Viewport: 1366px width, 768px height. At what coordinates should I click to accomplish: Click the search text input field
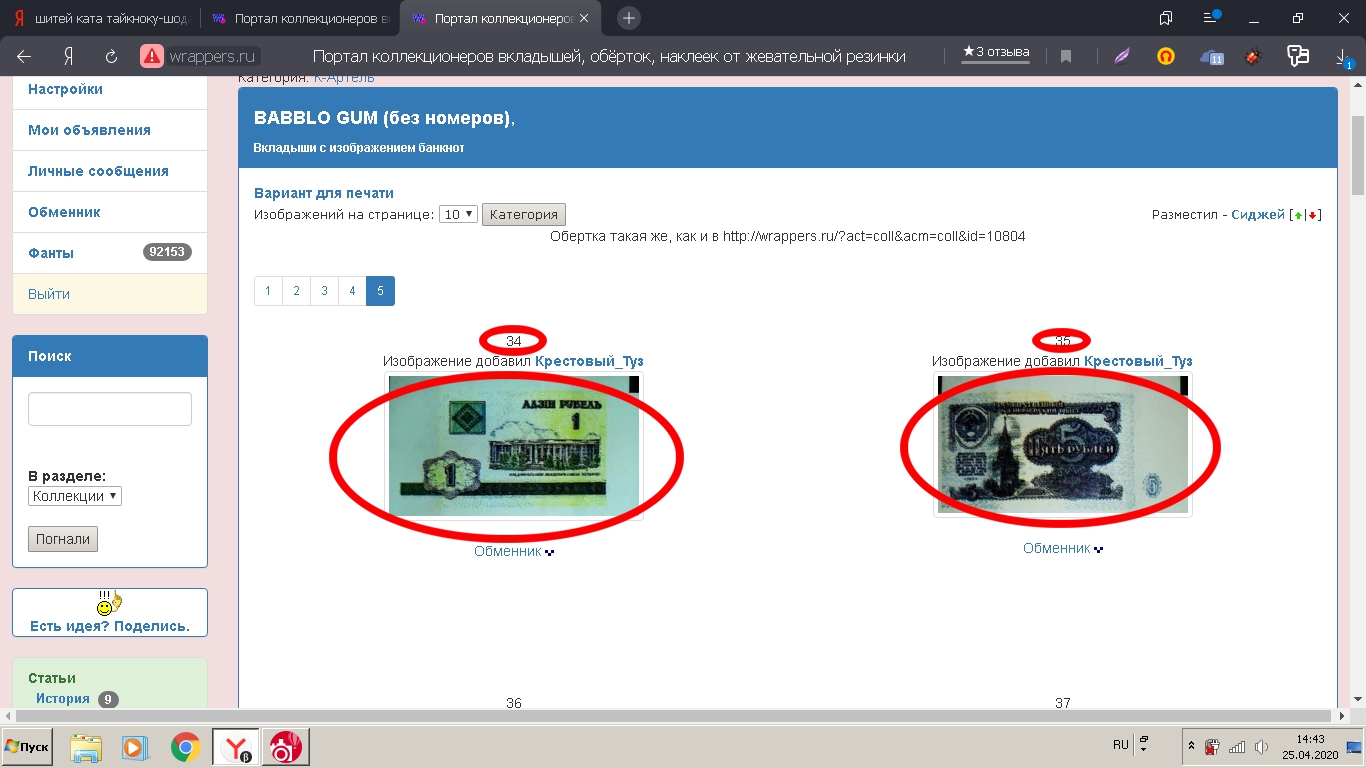110,409
